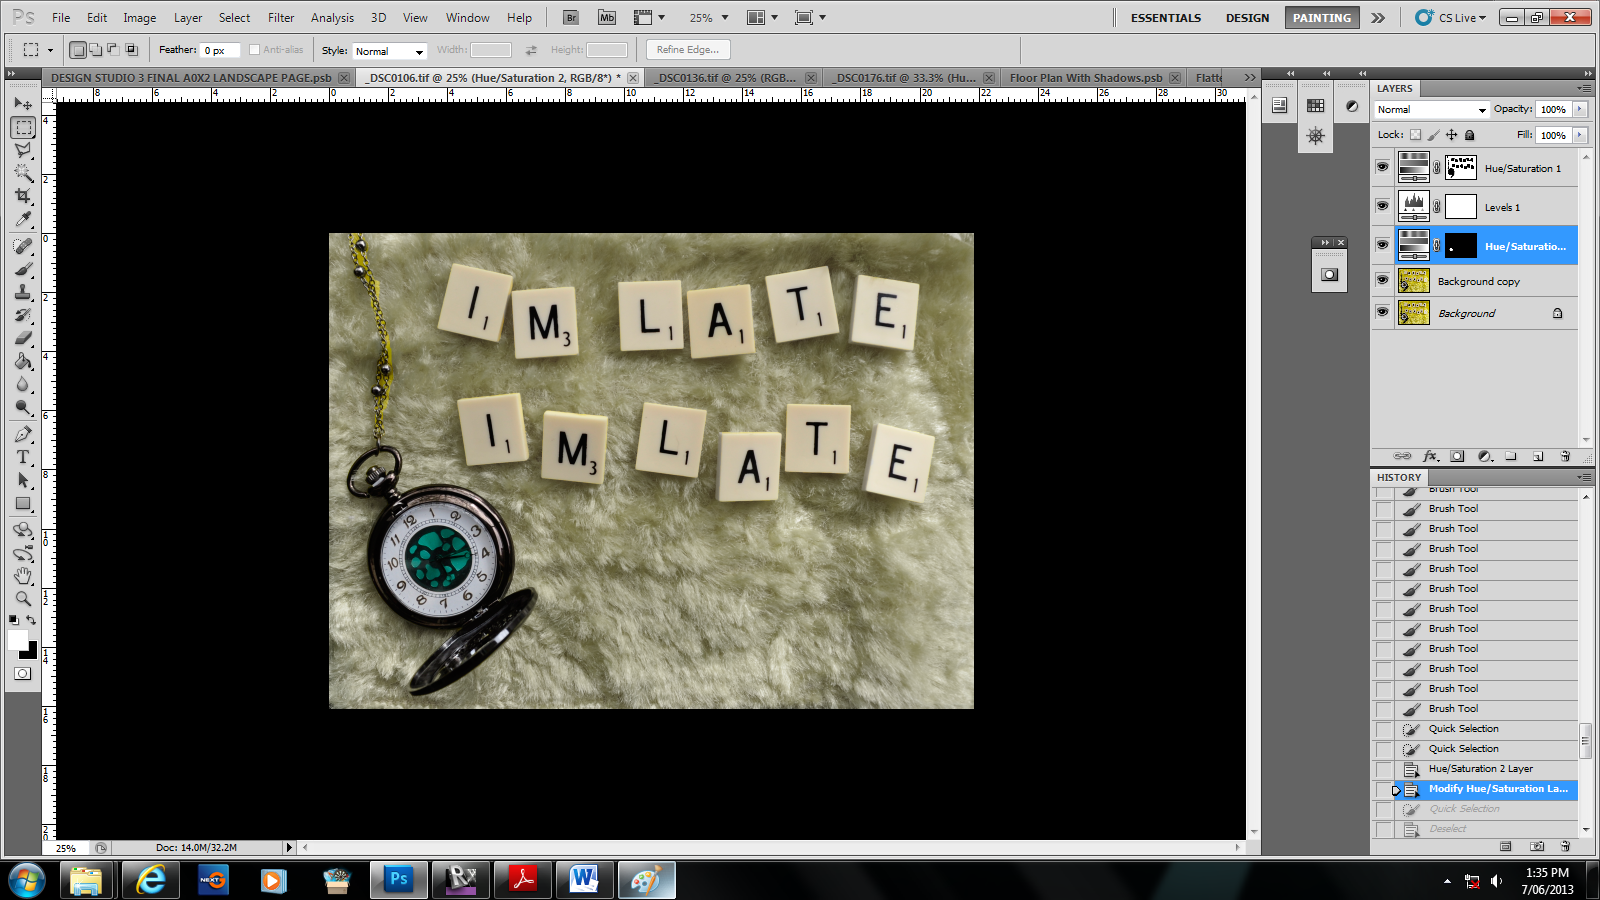Select the Rectangular Marquee tool in toolbox
The width and height of the screenshot is (1600, 900).
point(23,127)
